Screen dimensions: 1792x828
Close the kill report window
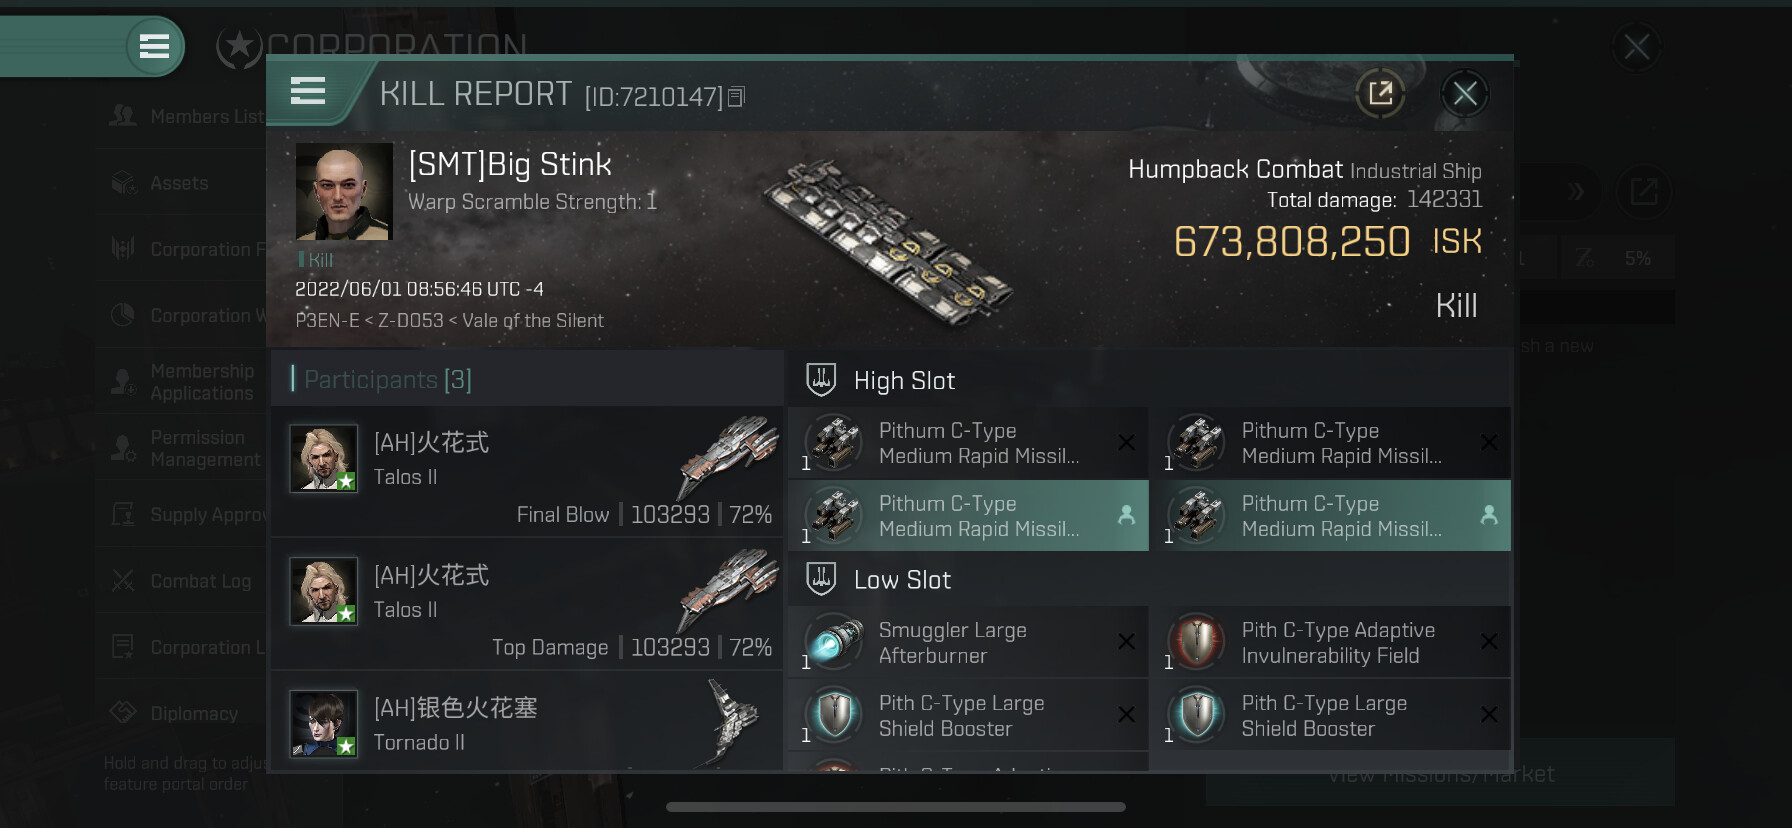[1464, 94]
